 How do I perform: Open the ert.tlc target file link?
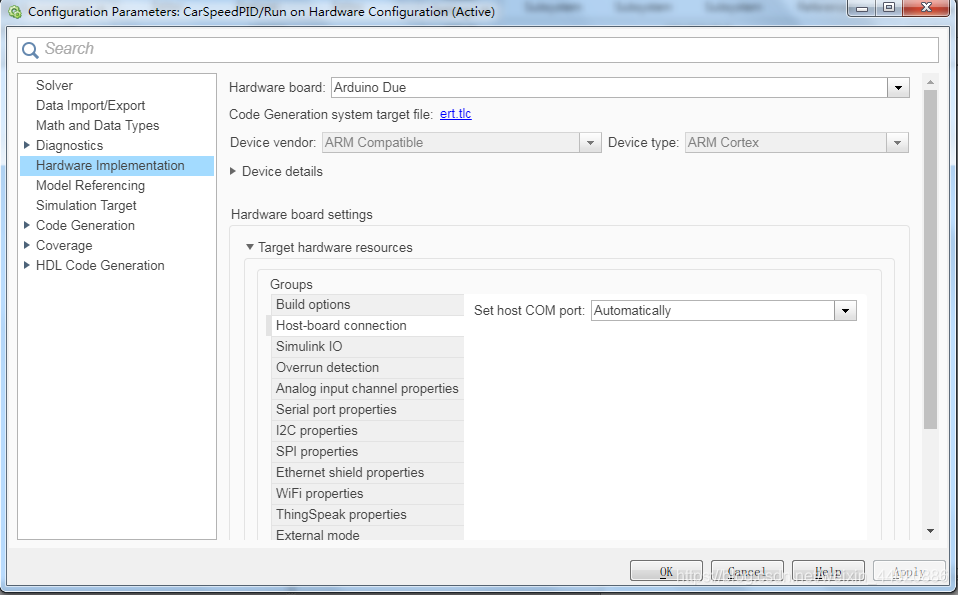click(x=455, y=114)
